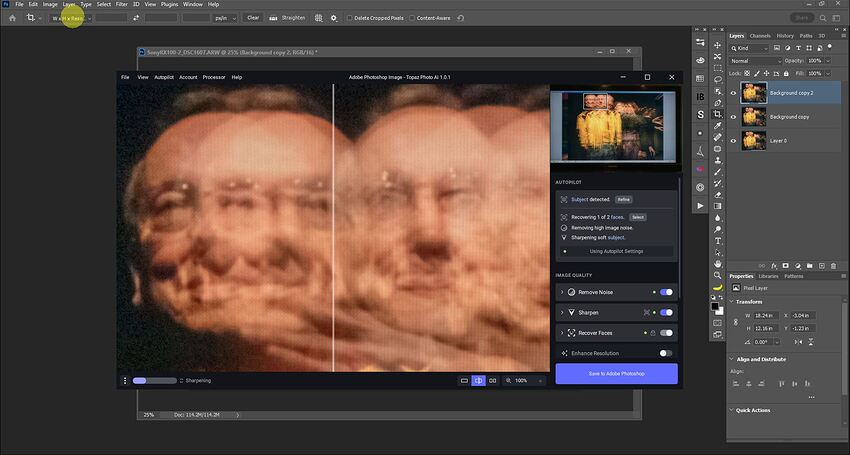The height and width of the screenshot is (455, 850).
Task: Open the layer Kind filter dropdown
Action: coord(750,48)
